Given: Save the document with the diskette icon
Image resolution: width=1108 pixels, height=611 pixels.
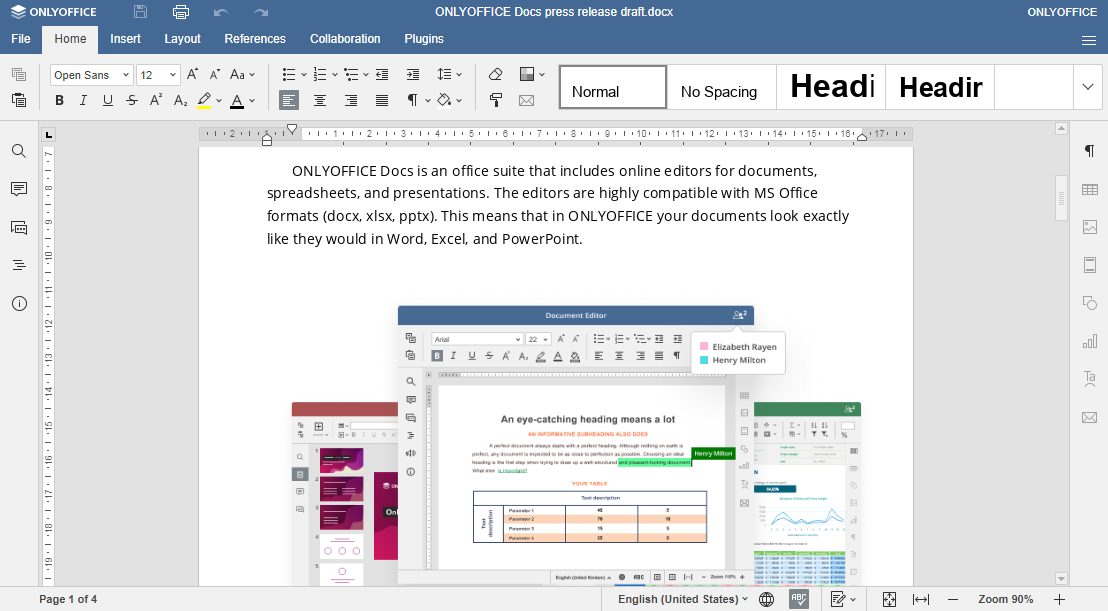Looking at the screenshot, I should 141,12.
